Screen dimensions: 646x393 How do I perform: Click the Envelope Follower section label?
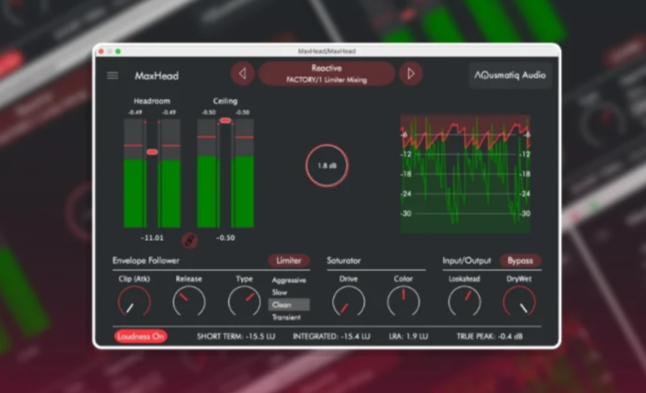146,260
